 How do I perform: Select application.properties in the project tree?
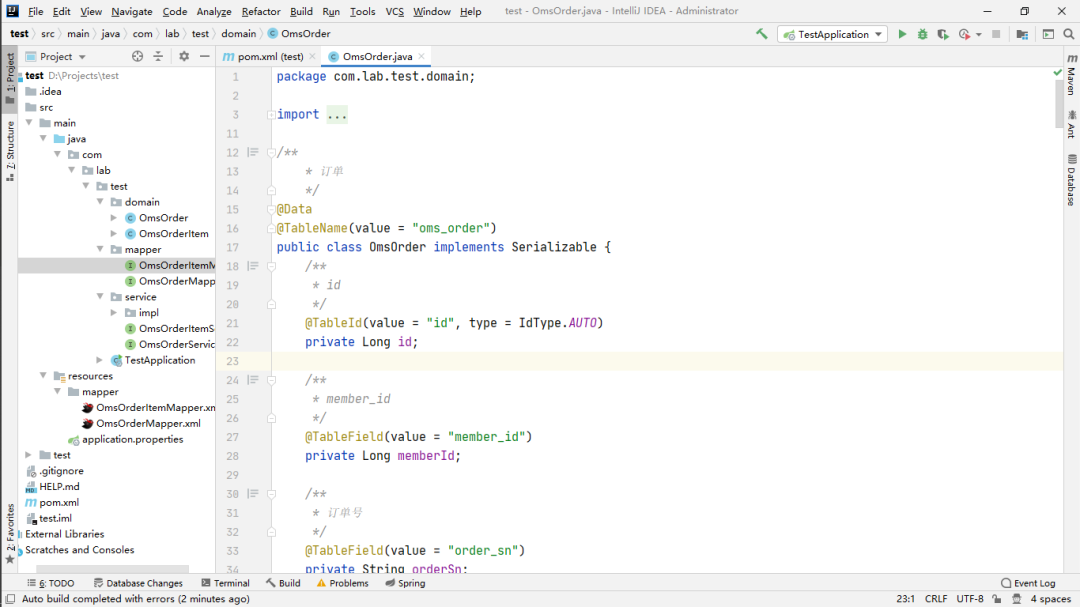[132, 439]
